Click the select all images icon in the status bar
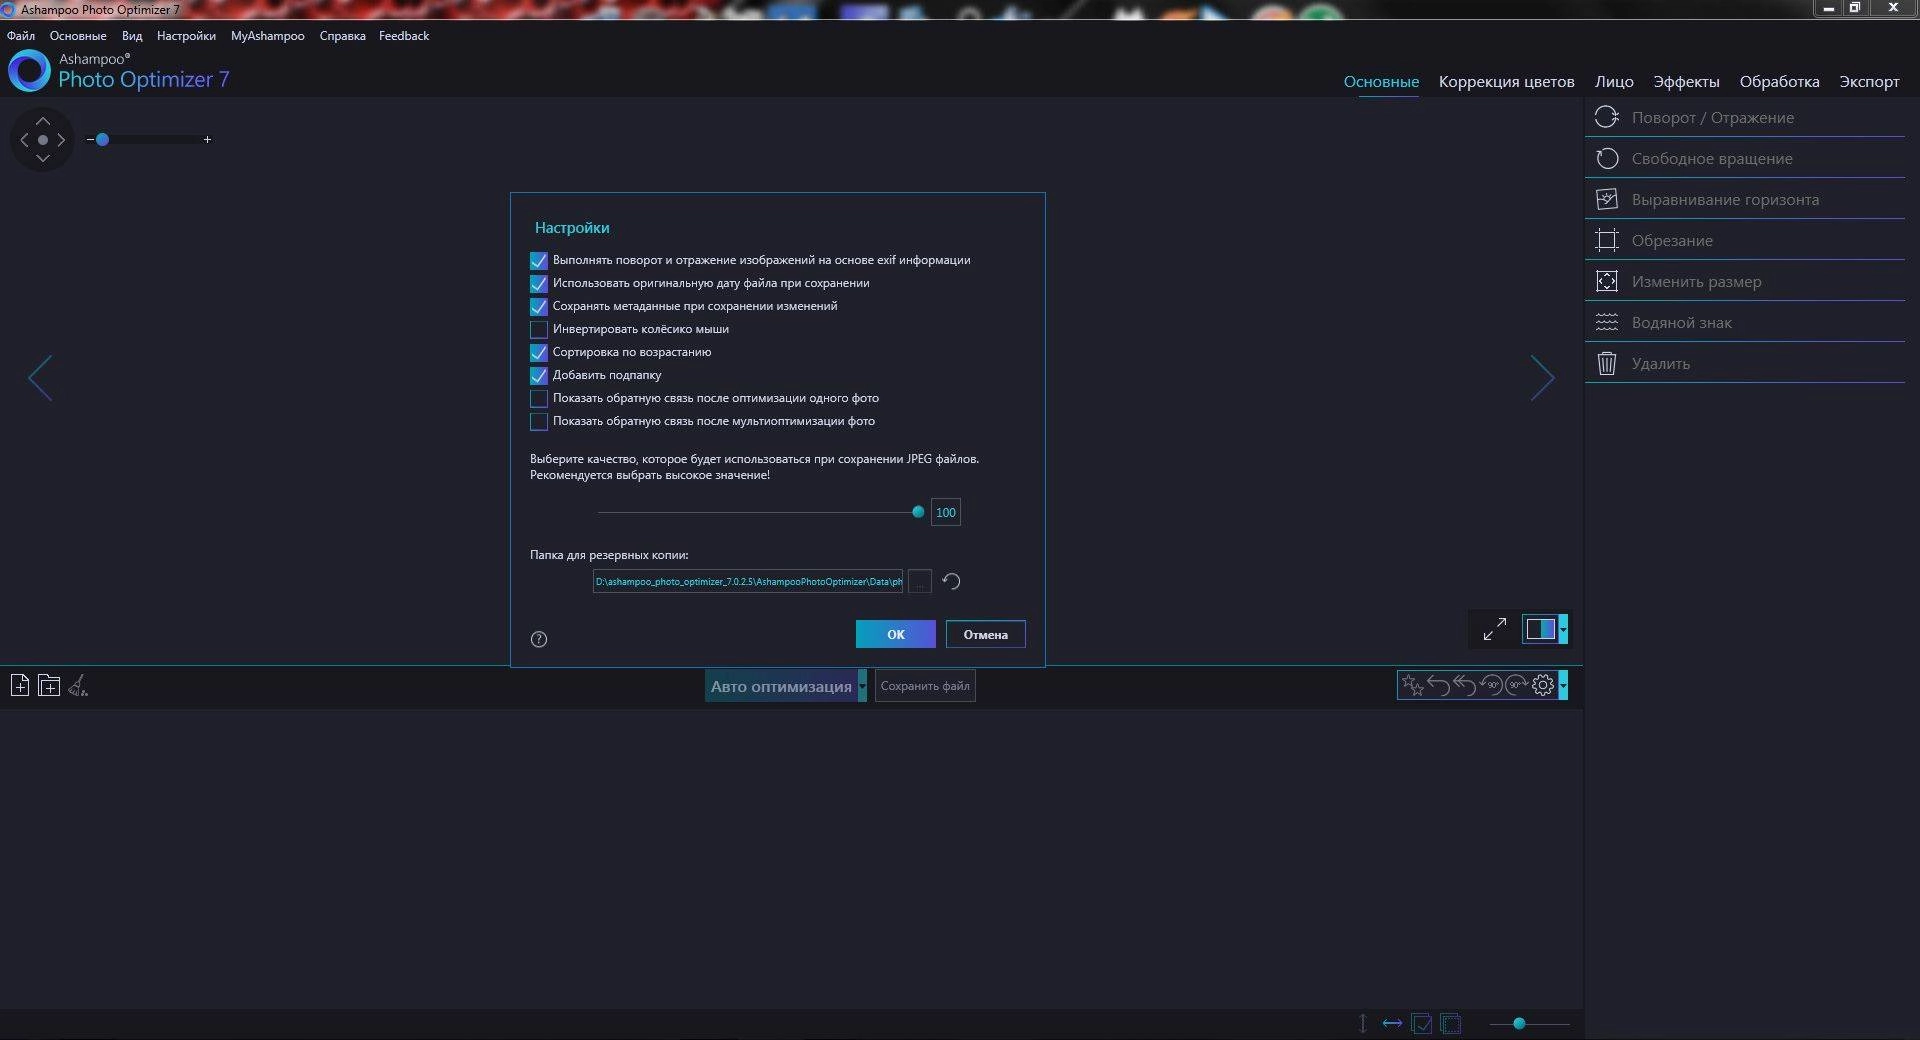Viewport: 1920px width, 1040px height. point(1422,1023)
